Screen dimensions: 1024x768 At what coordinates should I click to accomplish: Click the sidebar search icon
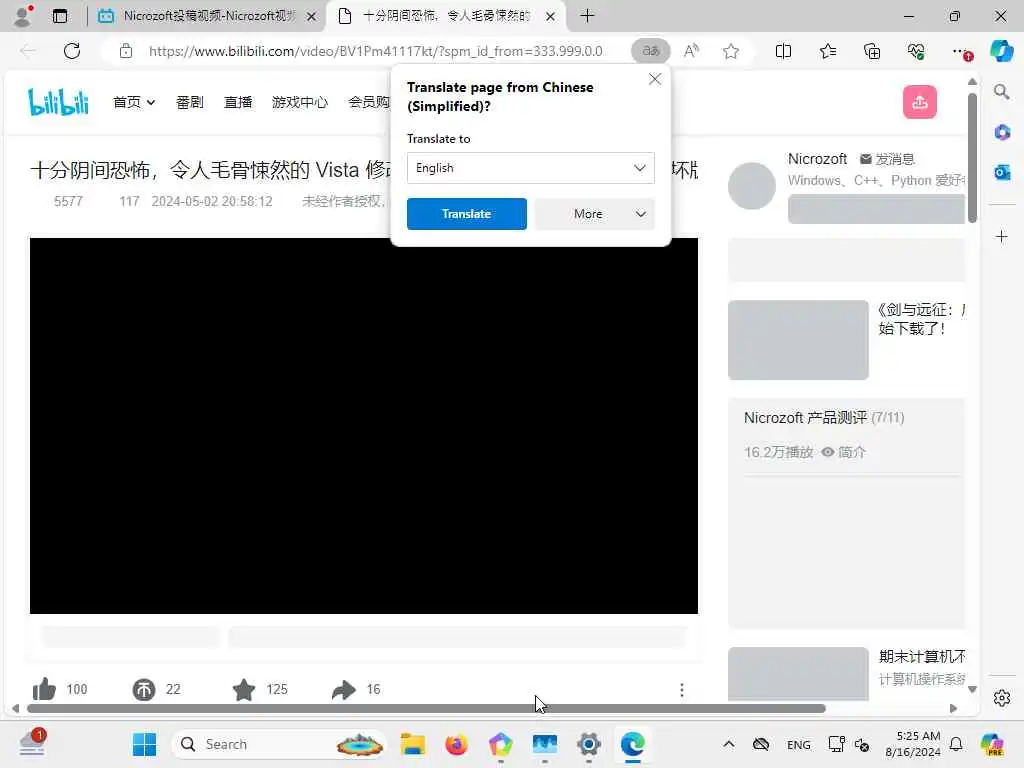(1001, 92)
